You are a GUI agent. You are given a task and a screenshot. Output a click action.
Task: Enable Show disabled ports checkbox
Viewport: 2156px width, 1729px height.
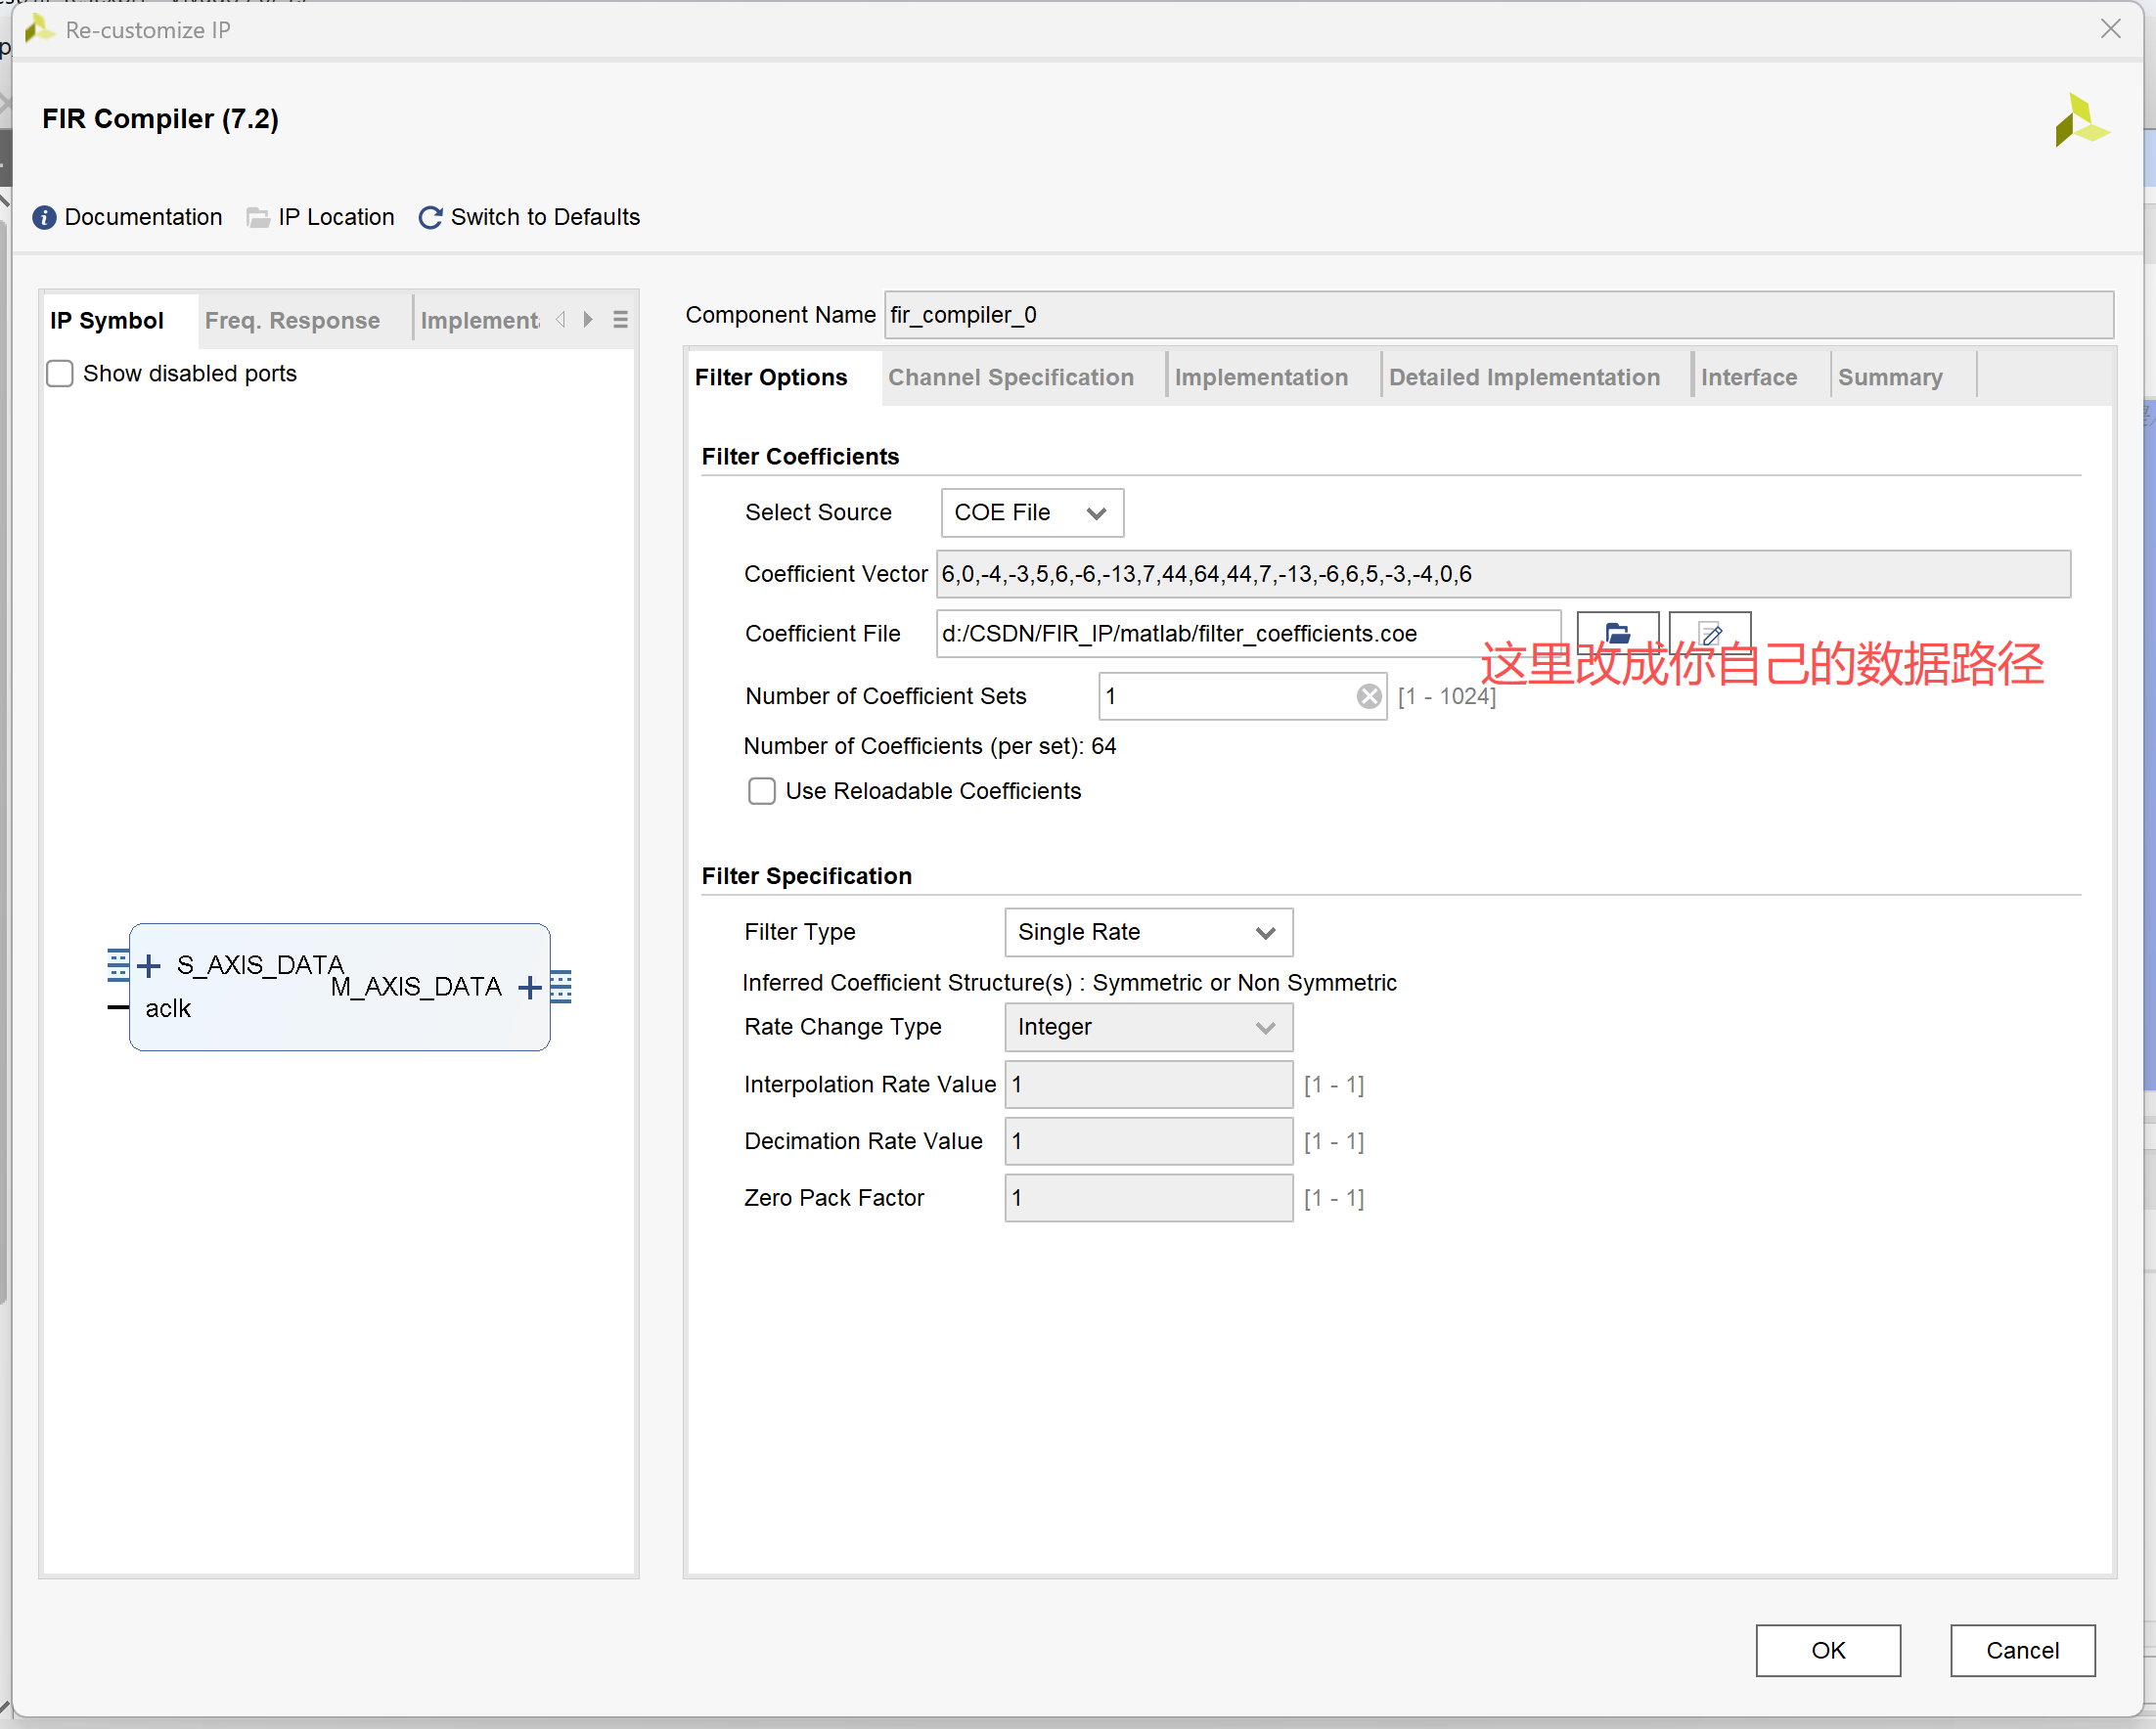(x=60, y=373)
